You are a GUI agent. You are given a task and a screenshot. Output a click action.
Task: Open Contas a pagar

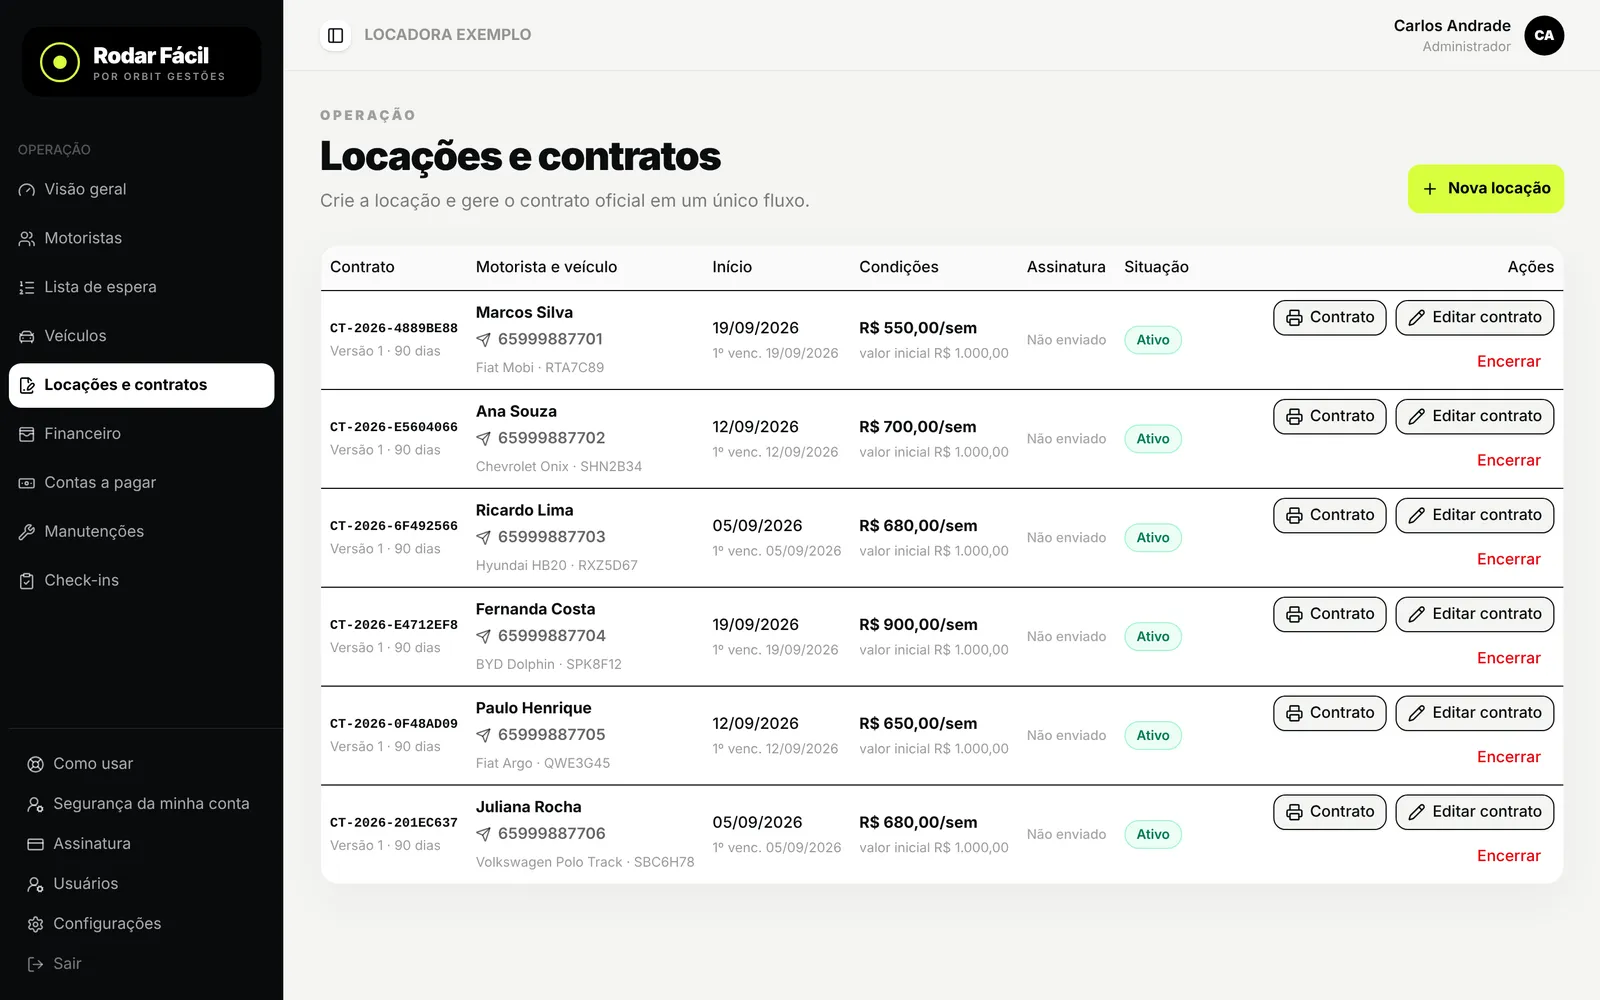pyautogui.click(x=142, y=483)
